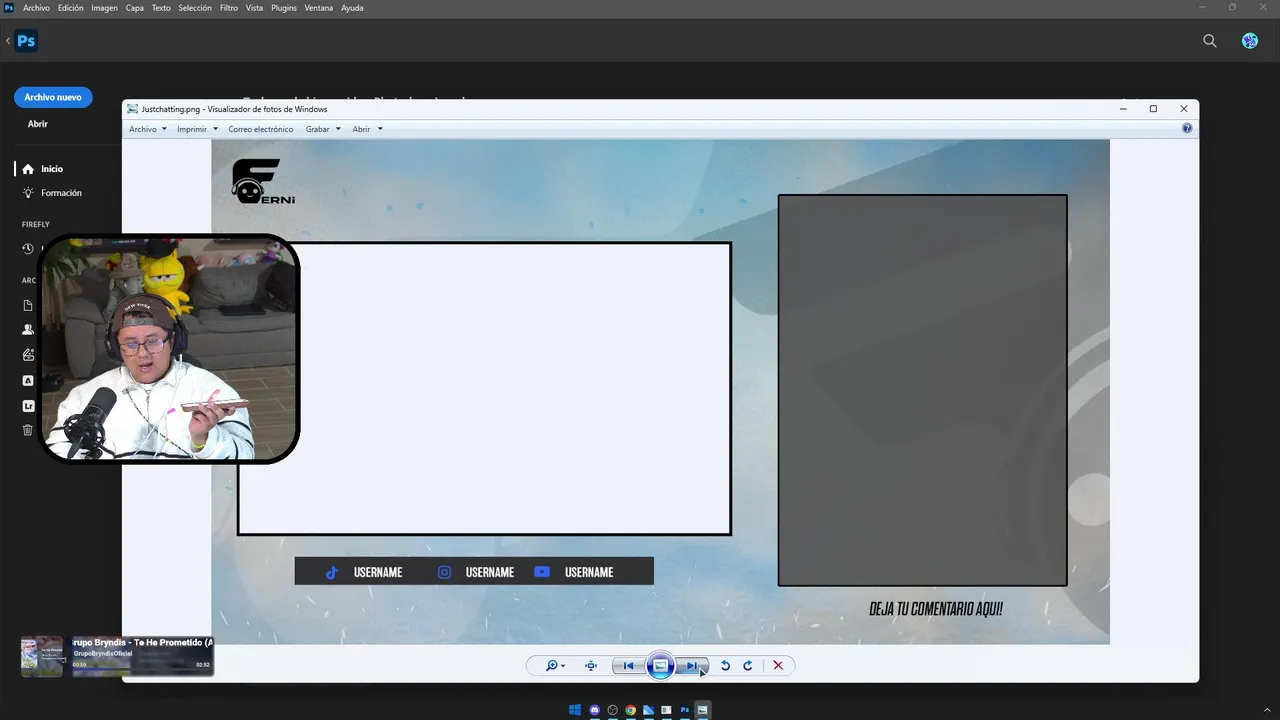This screenshot has width=1280, height=720.
Task: Go to next image in Photo Viewer
Action: [x=692, y=666]
